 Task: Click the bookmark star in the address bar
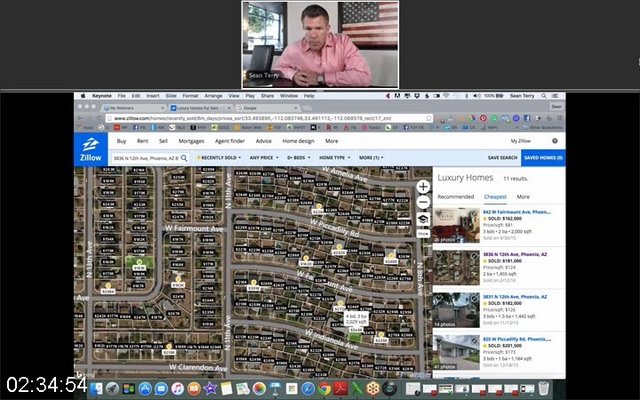coord(429,118)
